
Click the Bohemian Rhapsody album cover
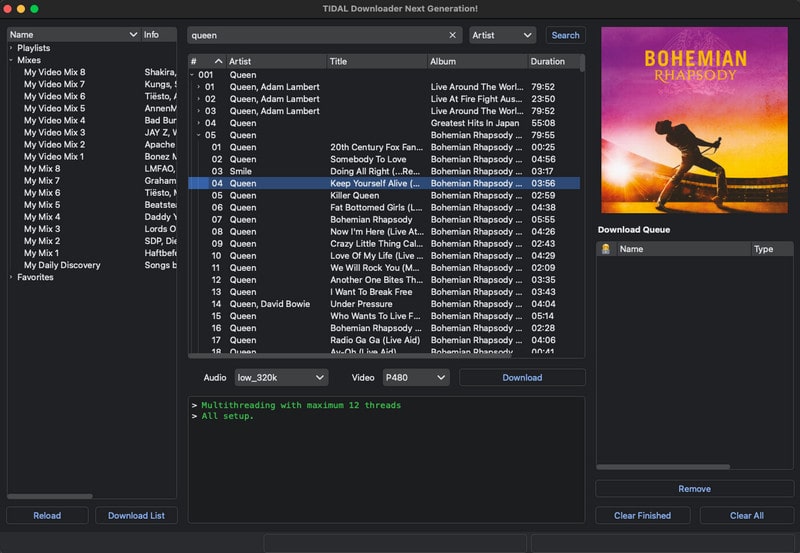point(696,120)
